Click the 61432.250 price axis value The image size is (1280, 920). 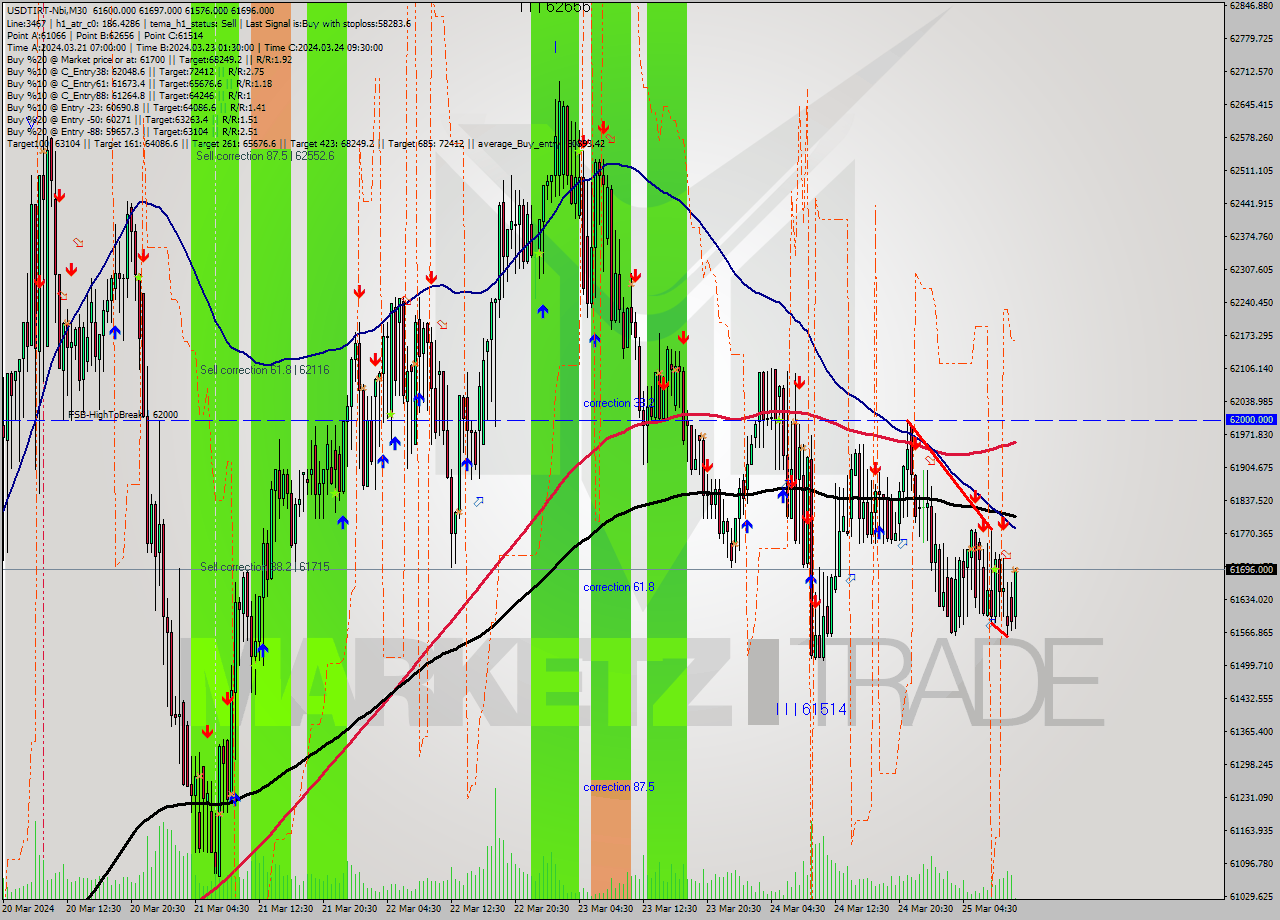coord(1251,698)
